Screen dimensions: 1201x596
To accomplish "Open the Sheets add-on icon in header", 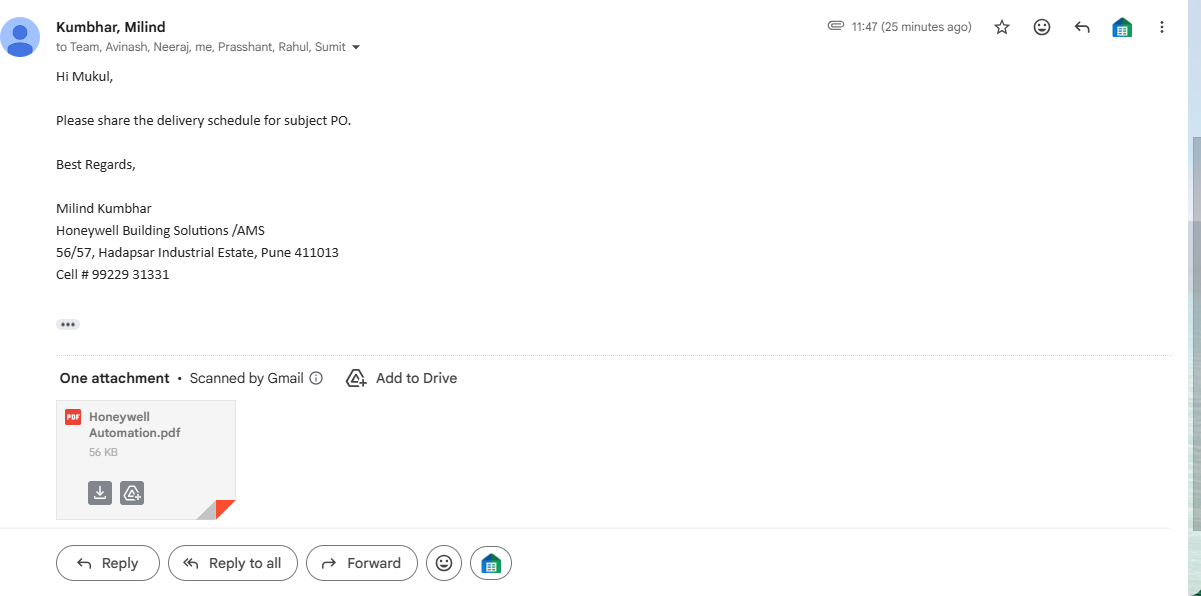I will coord(1122,28).
